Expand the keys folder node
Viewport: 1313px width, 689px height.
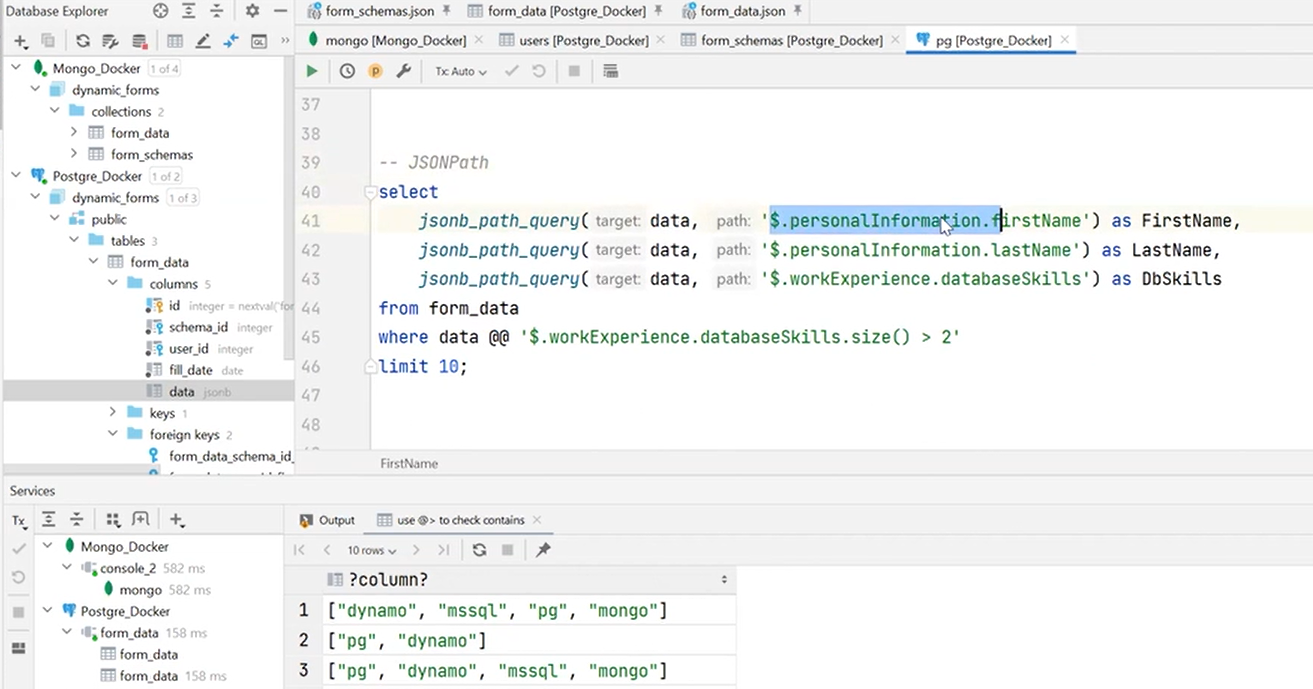113,413
